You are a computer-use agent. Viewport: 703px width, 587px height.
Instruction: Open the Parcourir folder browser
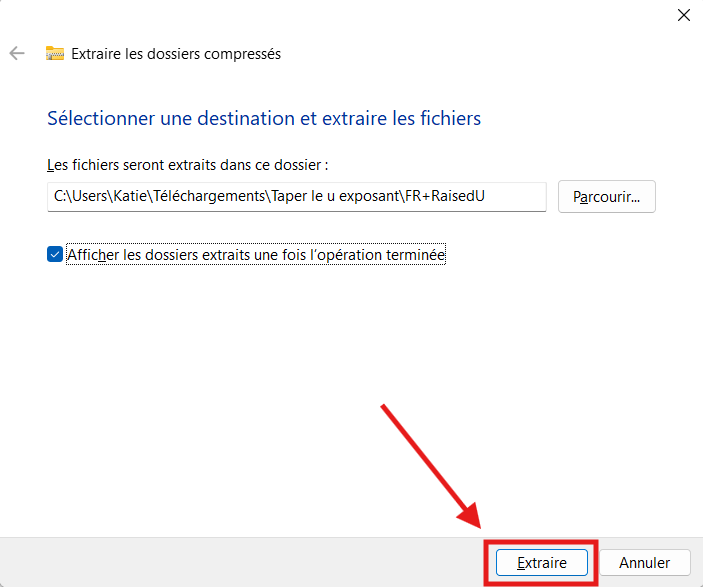(x=607, y=197)
